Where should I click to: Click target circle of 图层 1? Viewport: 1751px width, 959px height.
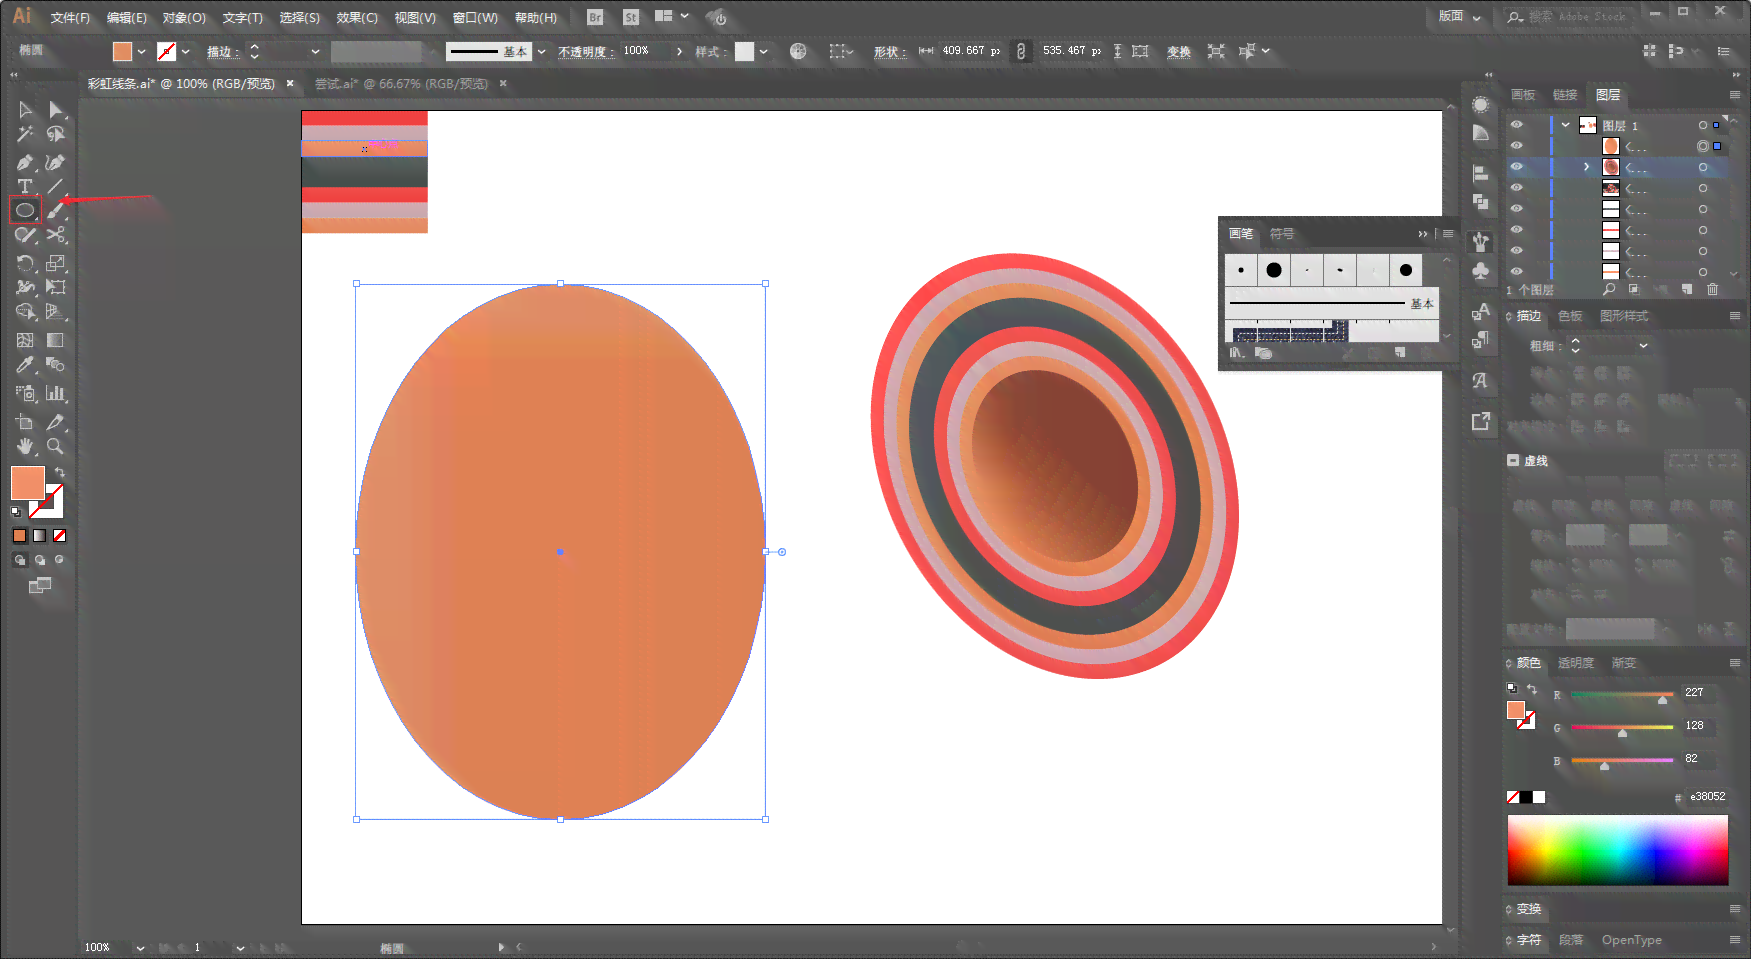[x=1703, y=125]
